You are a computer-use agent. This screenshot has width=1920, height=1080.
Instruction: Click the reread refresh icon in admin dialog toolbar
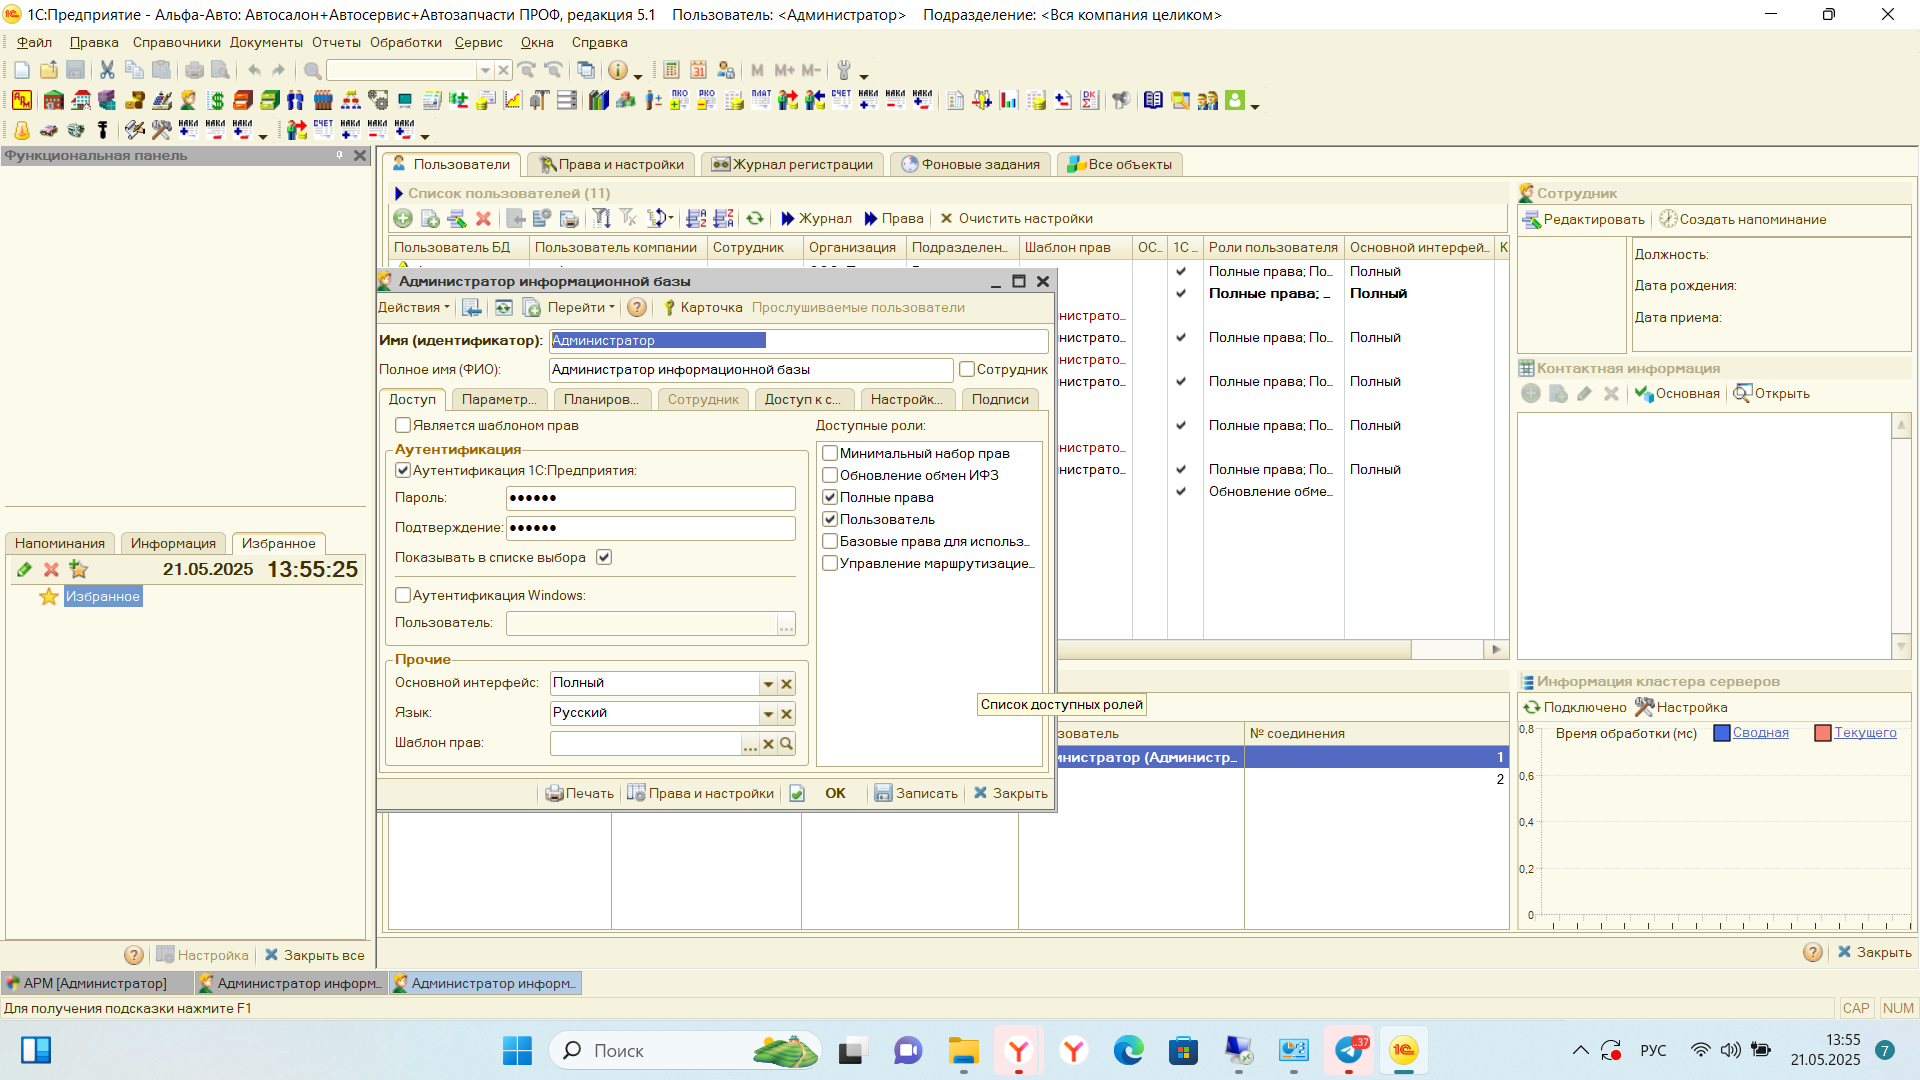coord(503,307)
